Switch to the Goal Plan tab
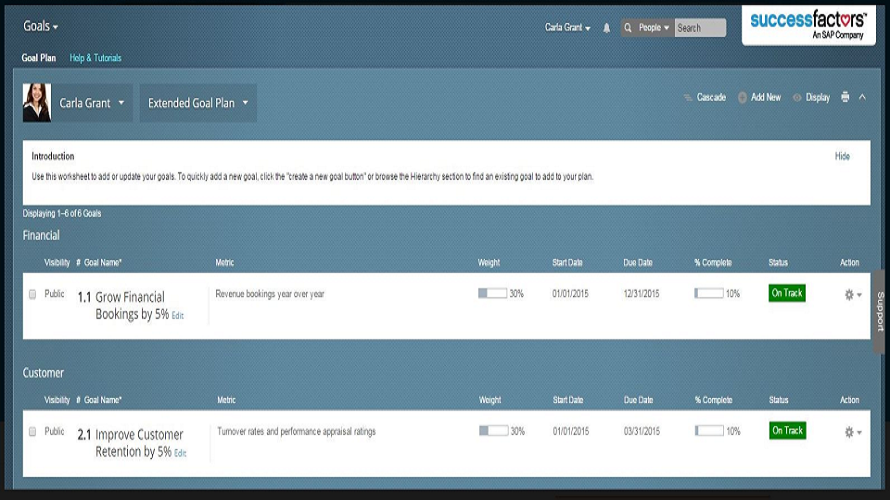The width and height of the screenshot is (890, 500). 39,58
